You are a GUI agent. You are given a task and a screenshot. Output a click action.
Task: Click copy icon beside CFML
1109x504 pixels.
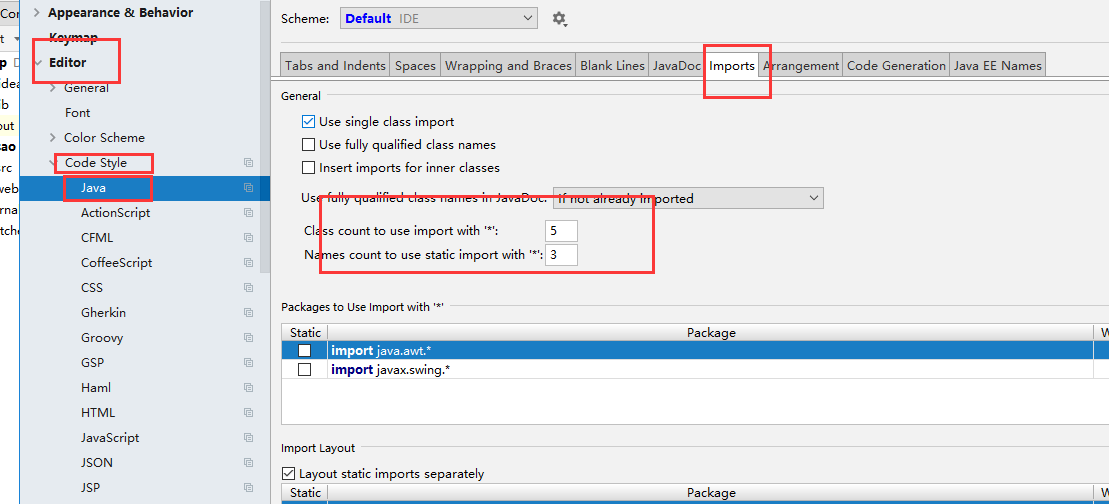248,238
